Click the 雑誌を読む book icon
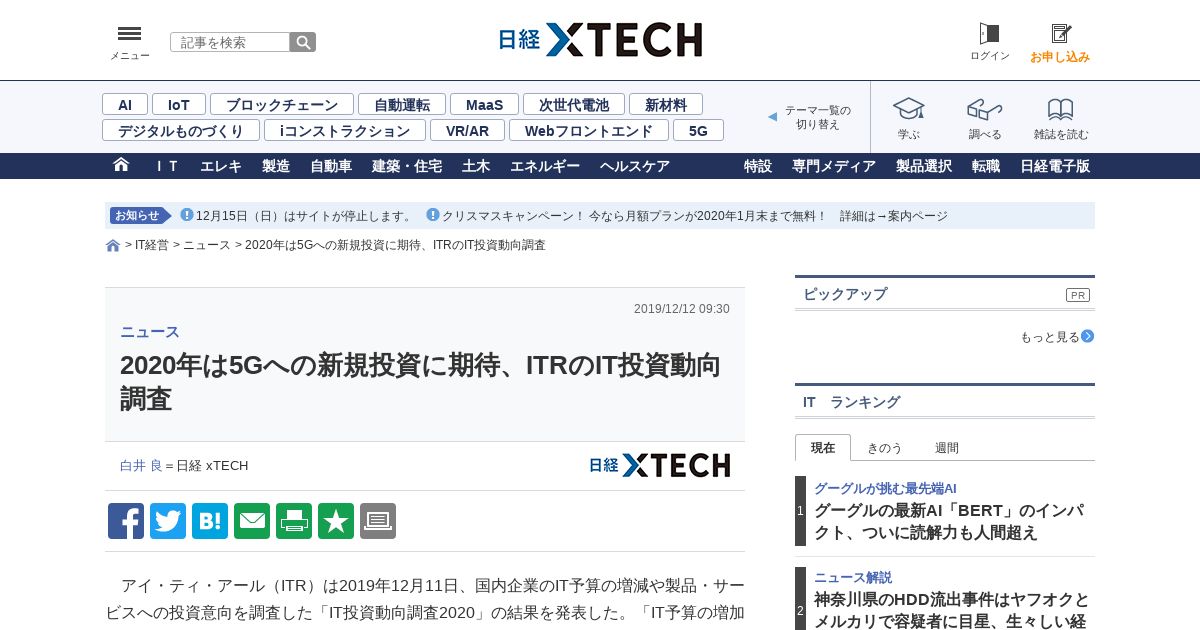The image size is (1200, 630). pyautogui.click(x=1061, y=109)
